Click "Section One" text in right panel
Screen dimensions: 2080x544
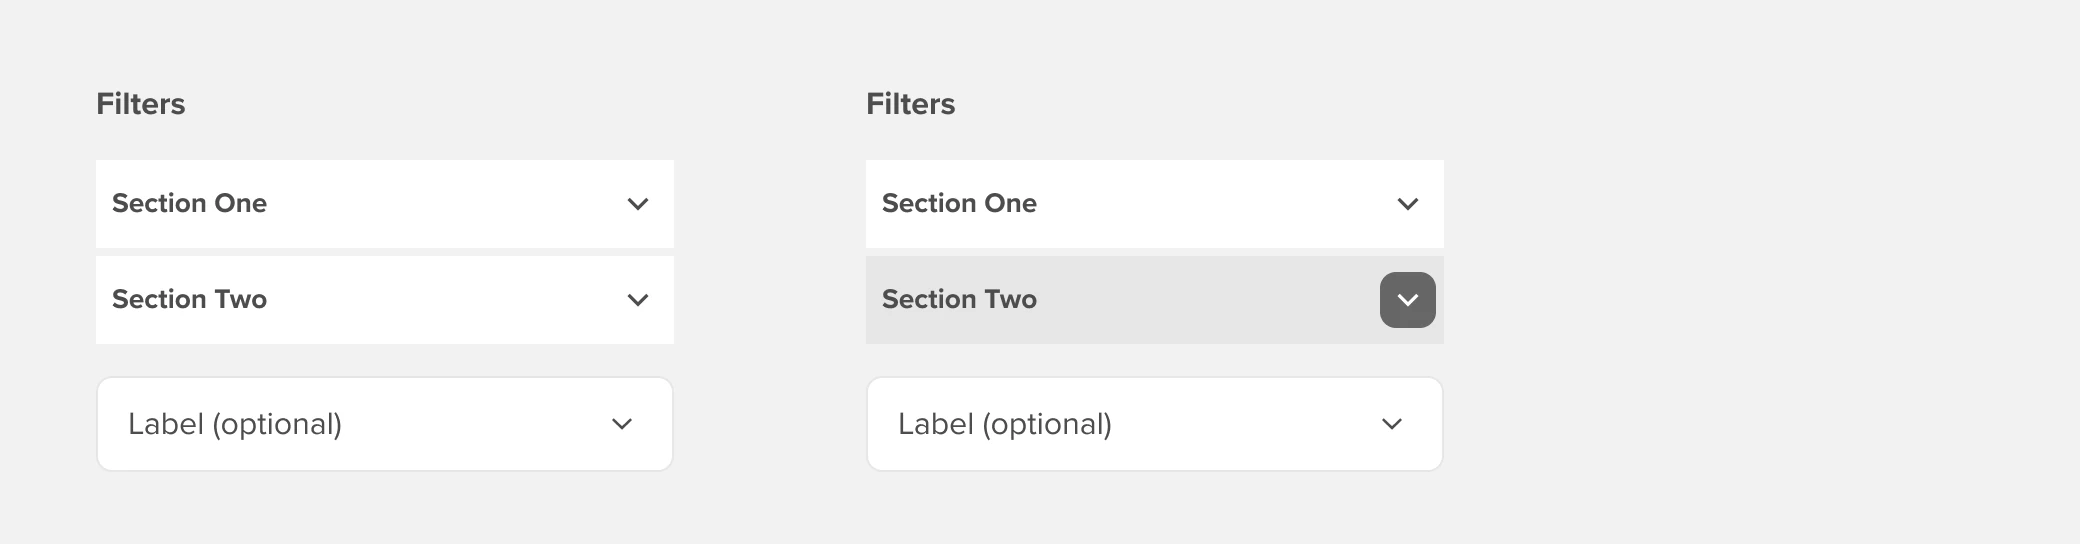pos(959,203)
